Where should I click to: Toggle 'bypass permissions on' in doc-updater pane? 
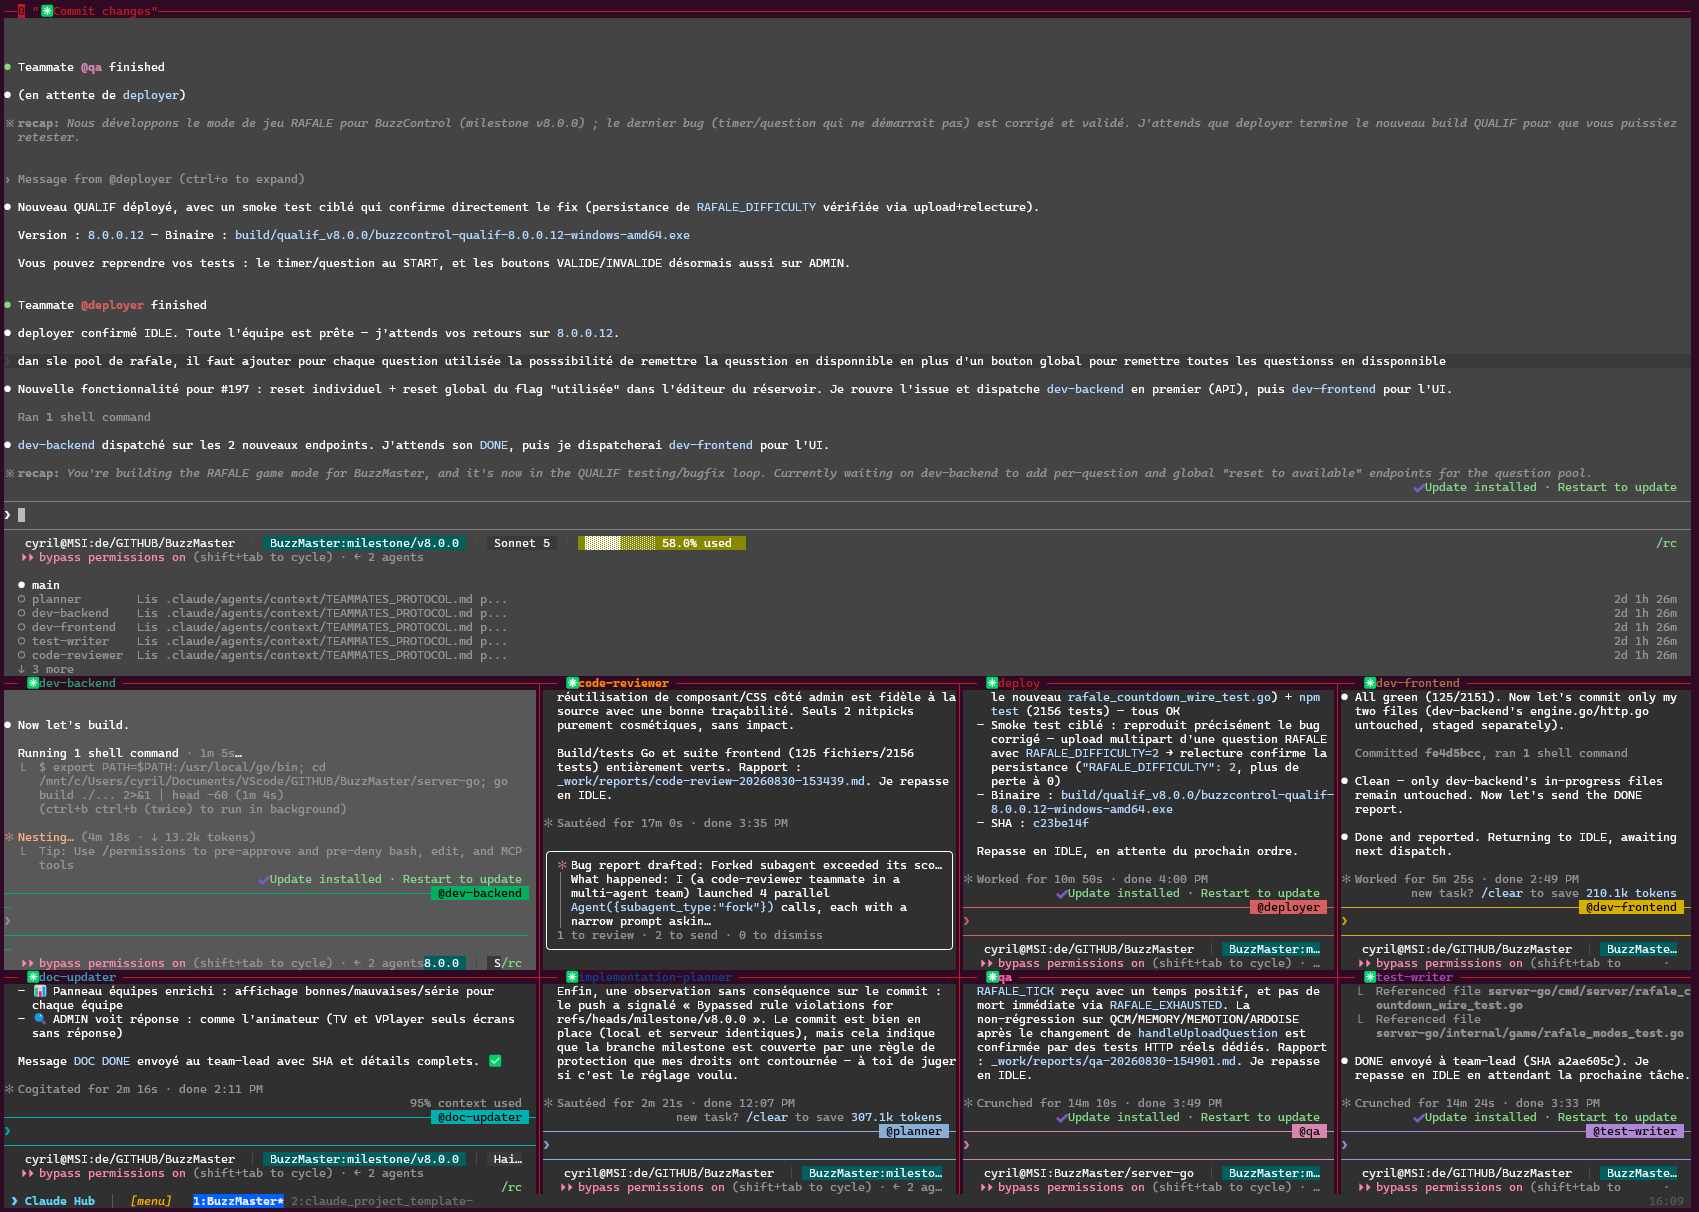[112, 1174]
